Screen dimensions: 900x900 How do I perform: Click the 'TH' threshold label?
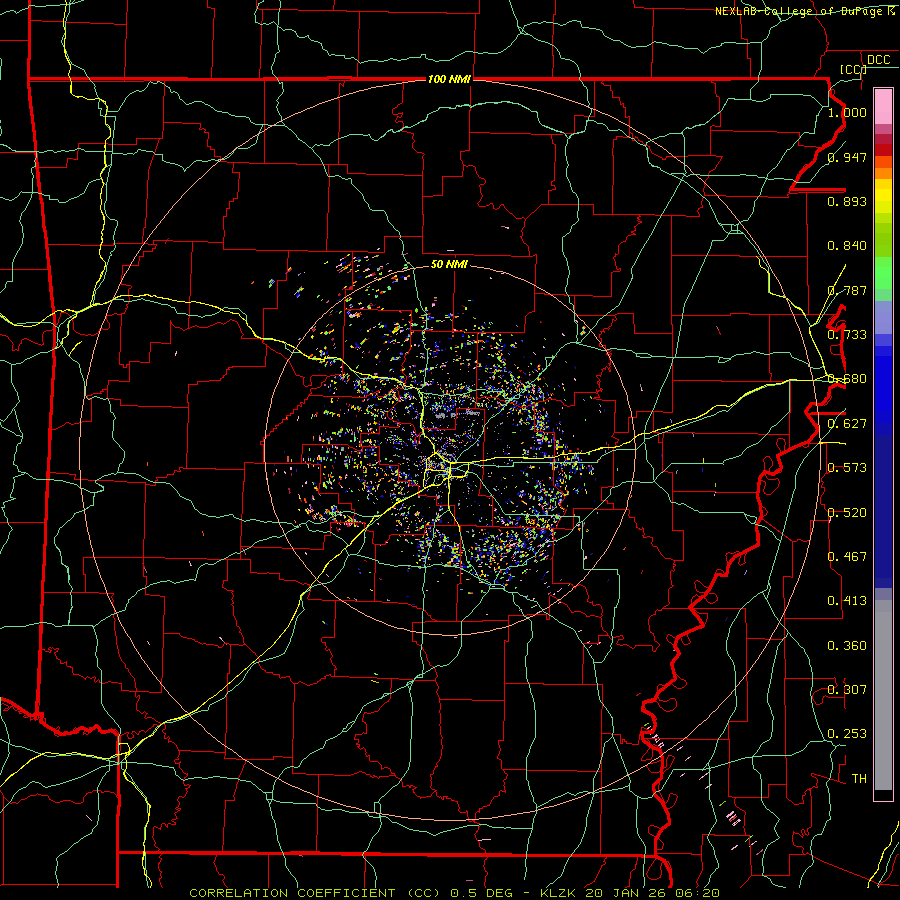859,779
